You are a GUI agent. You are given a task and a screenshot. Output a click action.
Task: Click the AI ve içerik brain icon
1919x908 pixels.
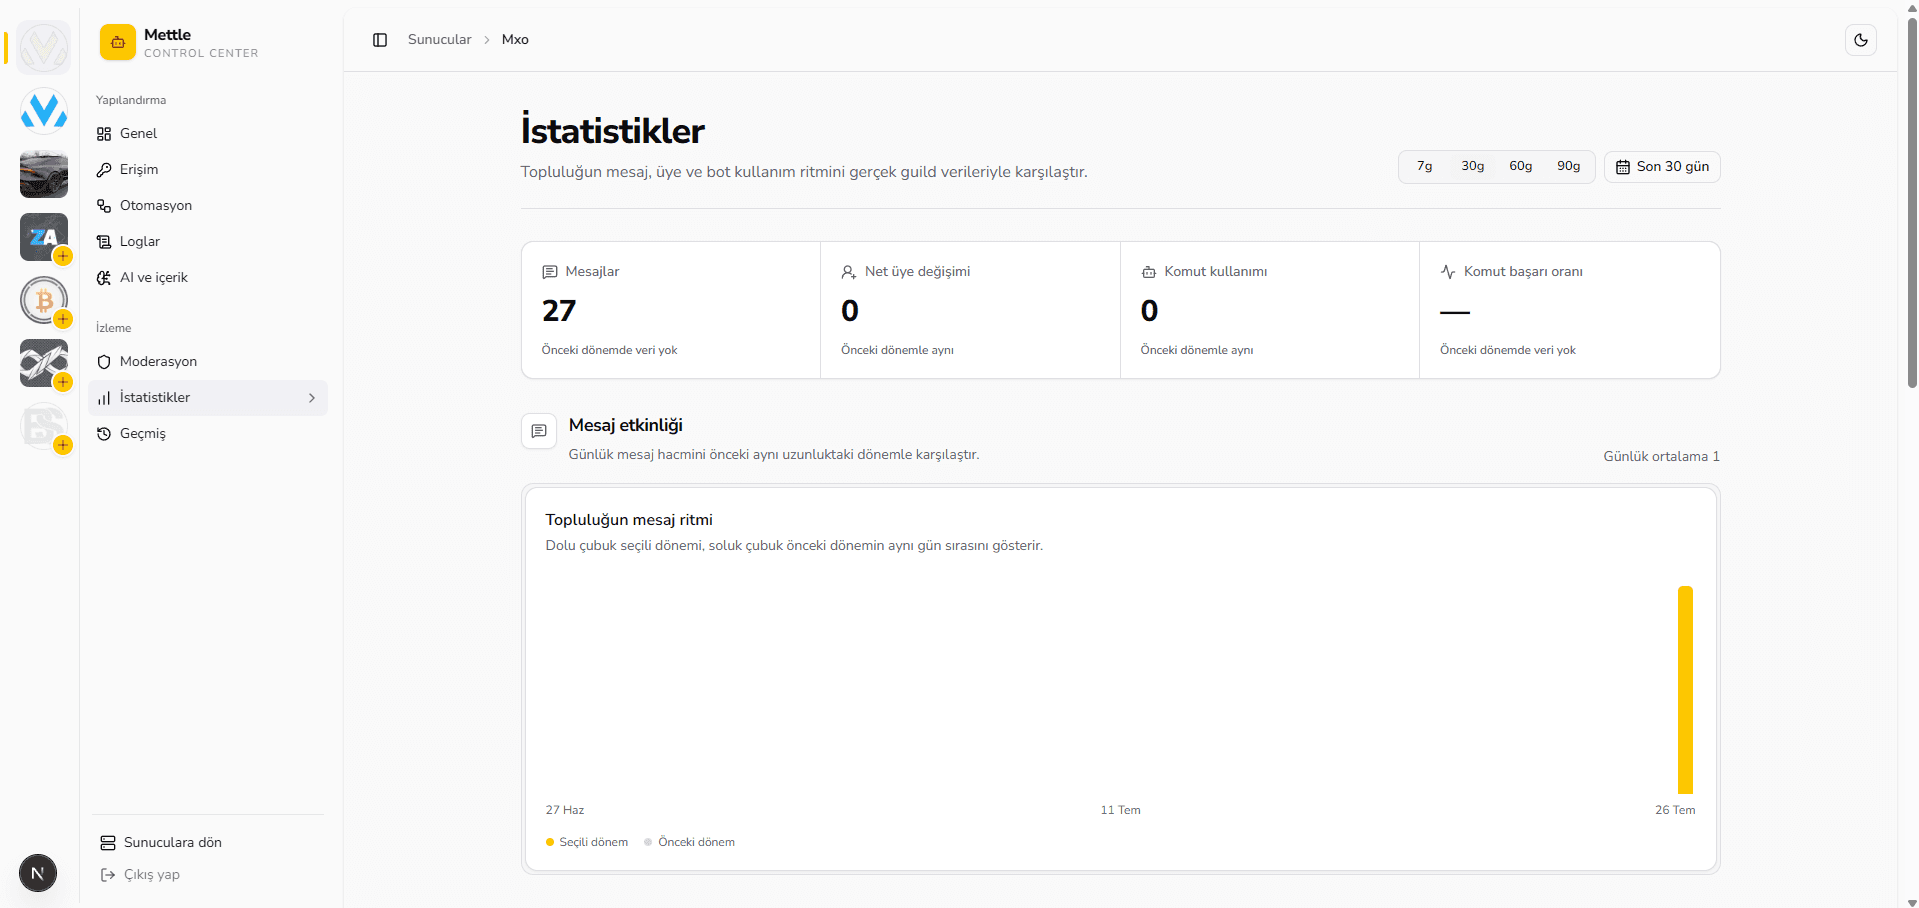104,278
